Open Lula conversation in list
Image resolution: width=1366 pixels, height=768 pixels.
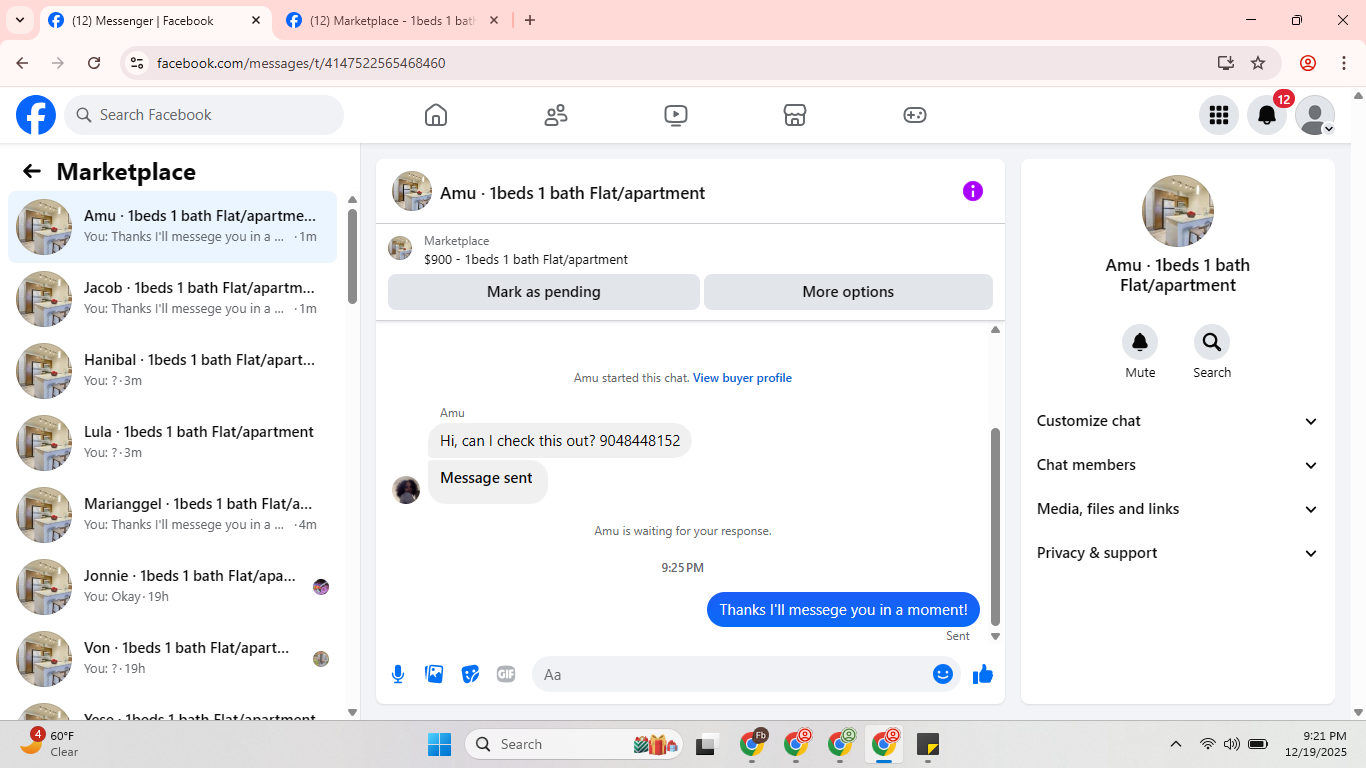click(172, 443)
